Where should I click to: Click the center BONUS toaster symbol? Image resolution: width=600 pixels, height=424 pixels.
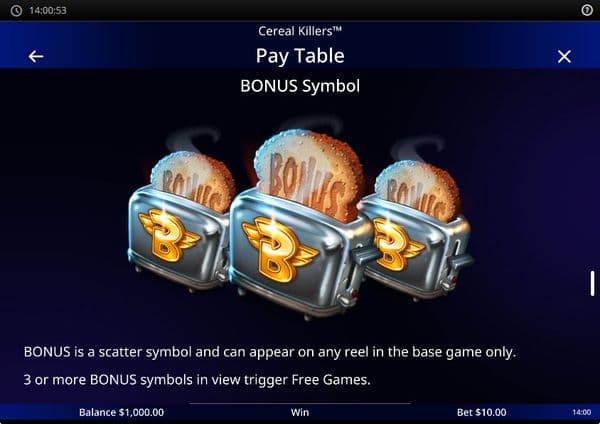300,226
